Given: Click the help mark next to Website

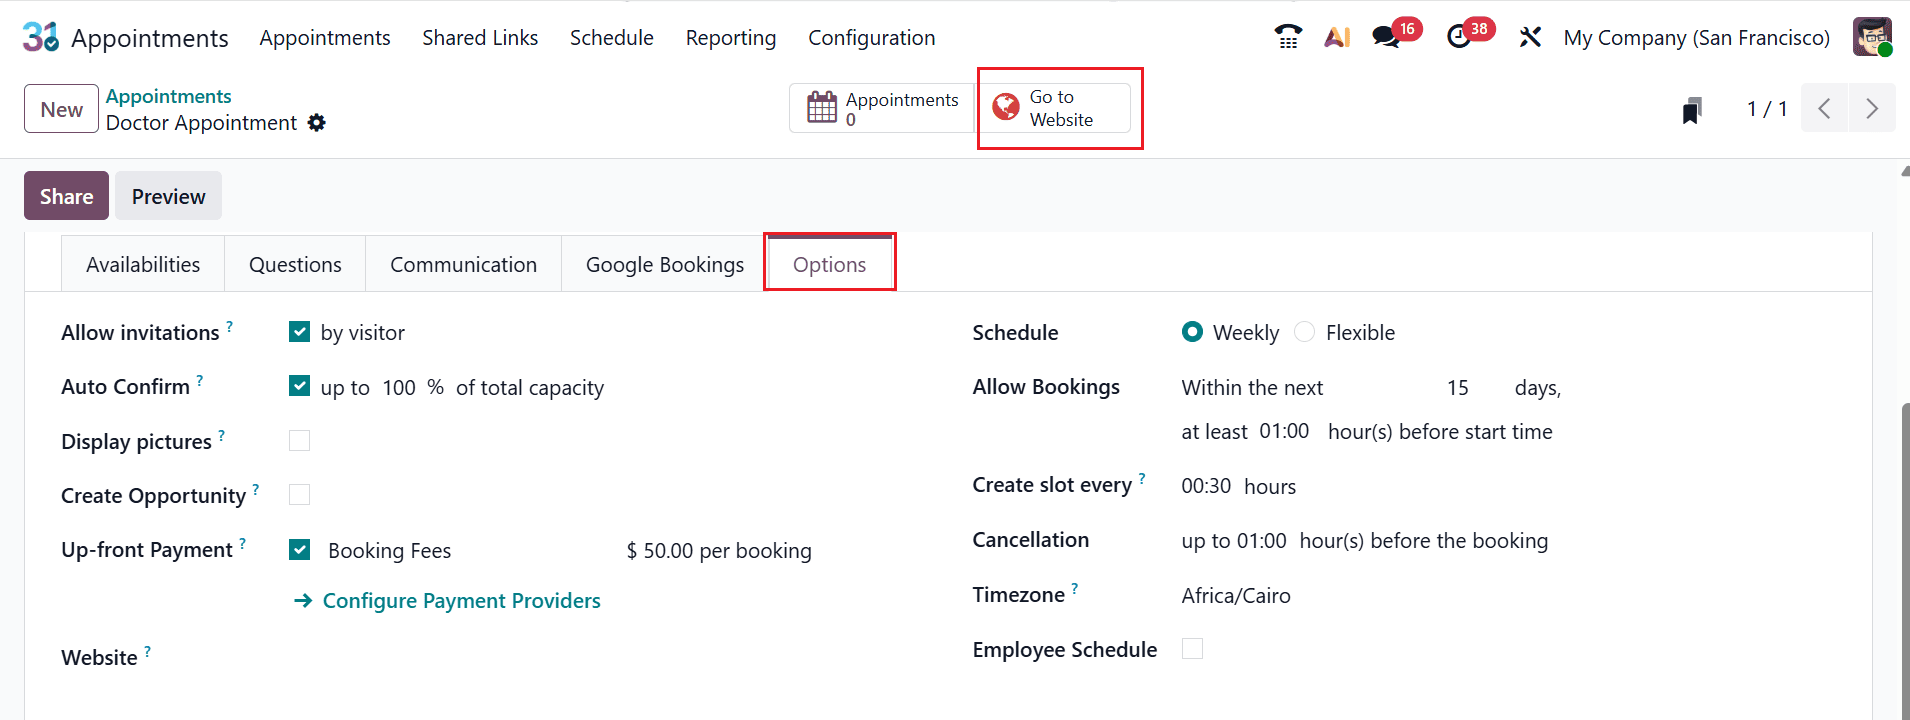Looking at the screenshot, I should click(x=148, y=651).
